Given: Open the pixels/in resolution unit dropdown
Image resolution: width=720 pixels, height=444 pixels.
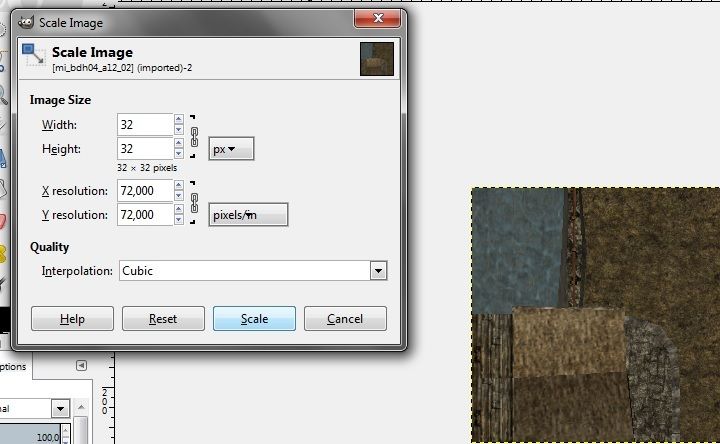Looking at the screenshot, I should pyautogui.click(x=247, y=215).
